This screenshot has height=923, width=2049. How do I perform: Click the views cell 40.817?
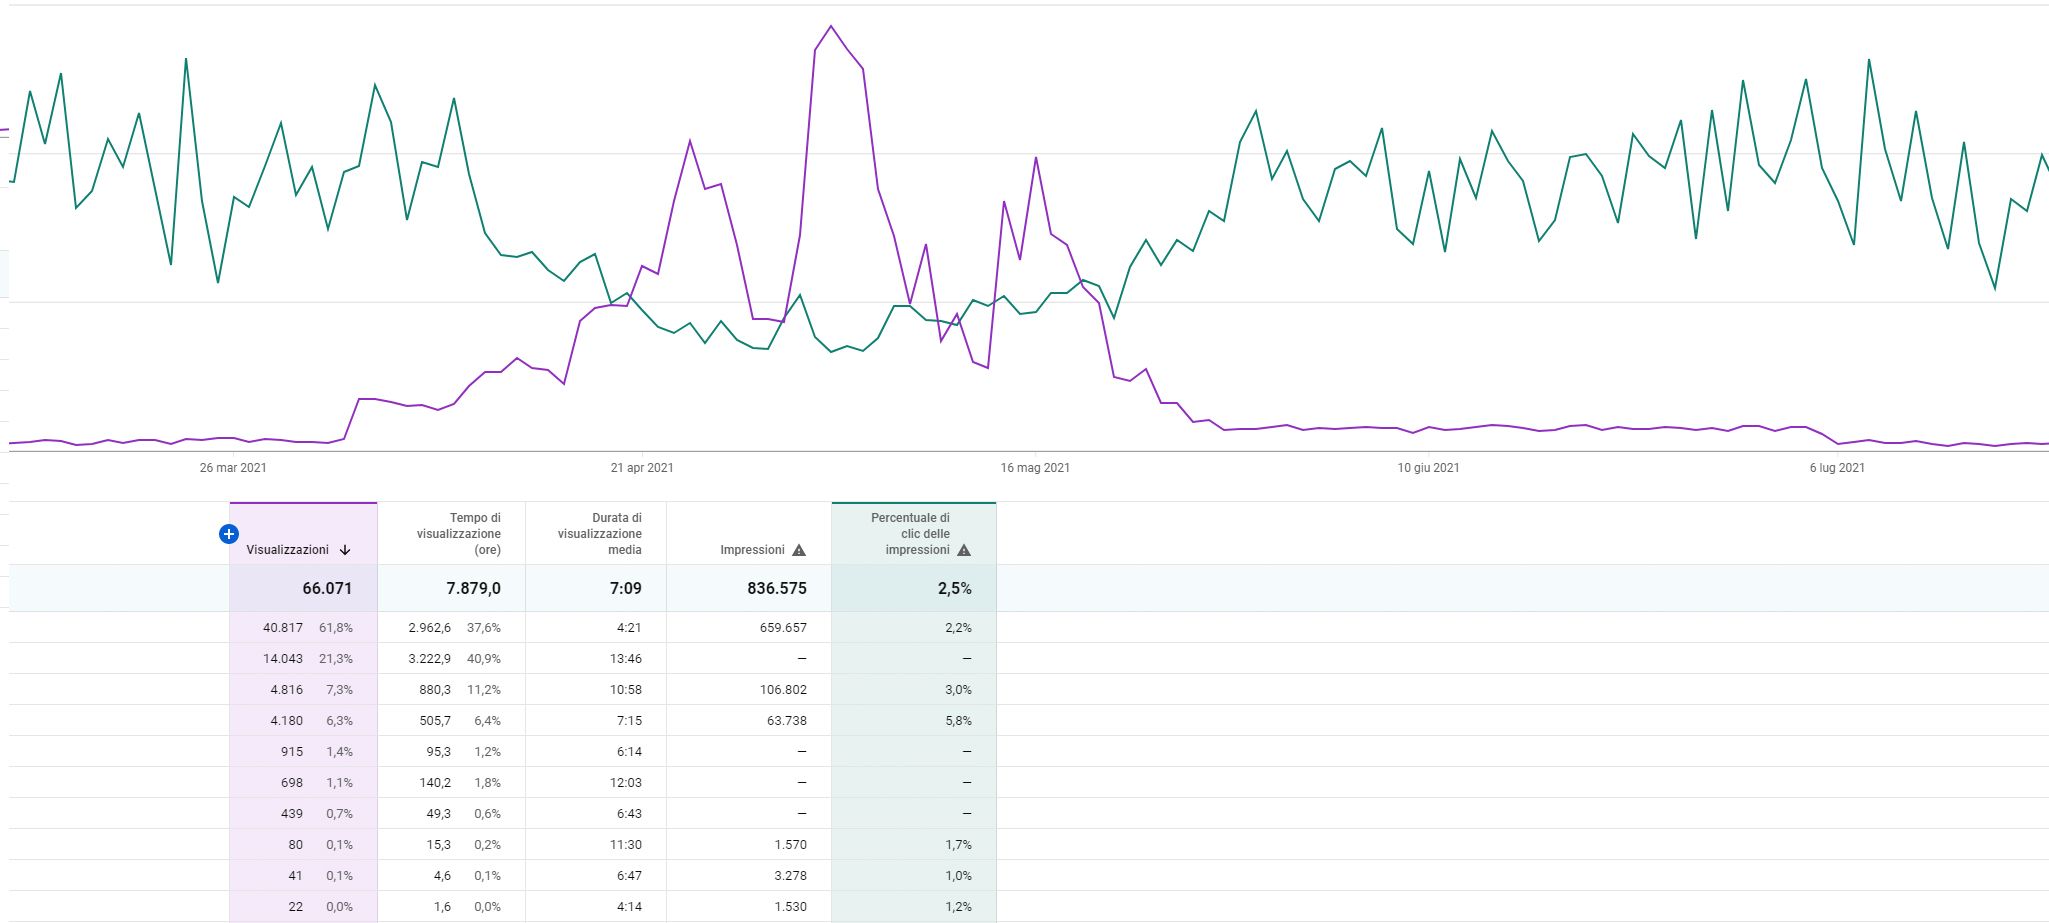click(283, 627)
